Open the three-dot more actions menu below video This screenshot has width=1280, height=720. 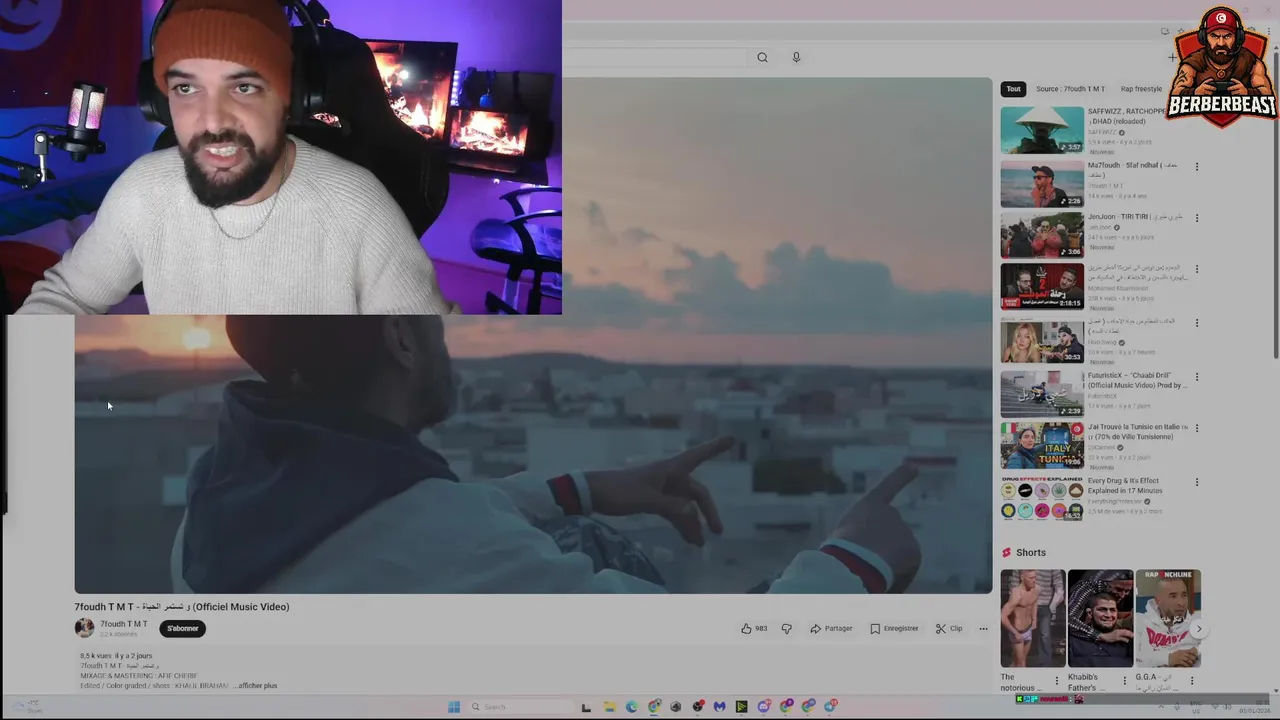pos(983,628)
